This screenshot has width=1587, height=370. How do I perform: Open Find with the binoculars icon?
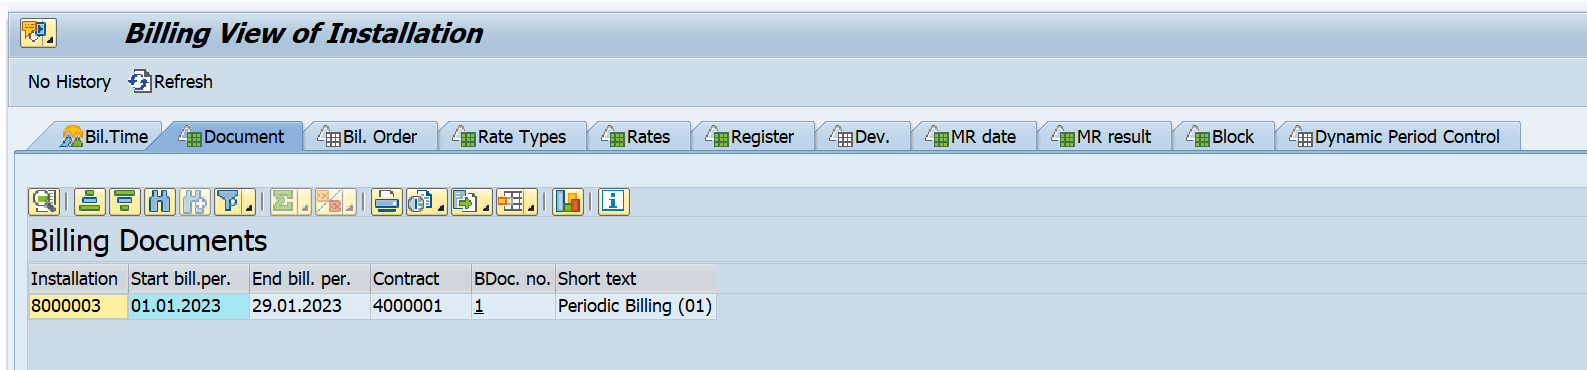[x=159, y=202]
